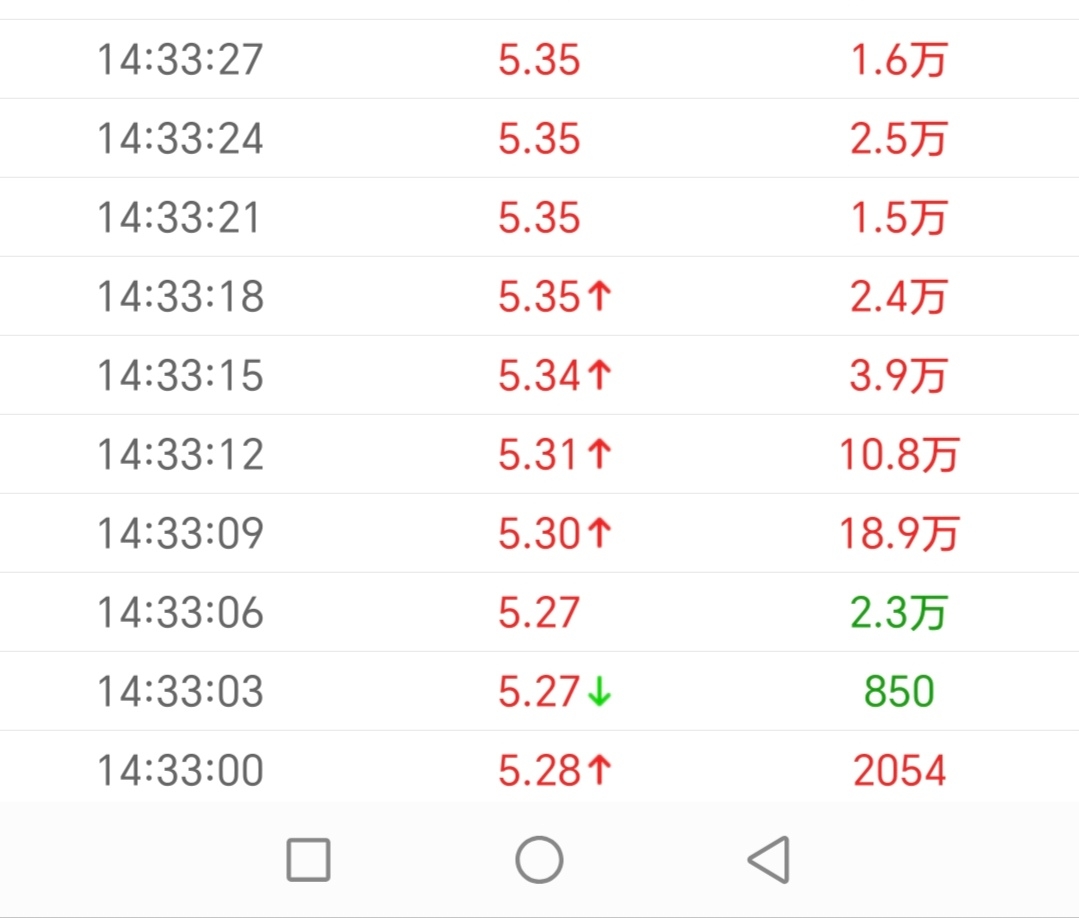
Task: Click the green down arrow beside 5.27
Action: [599, 692]
